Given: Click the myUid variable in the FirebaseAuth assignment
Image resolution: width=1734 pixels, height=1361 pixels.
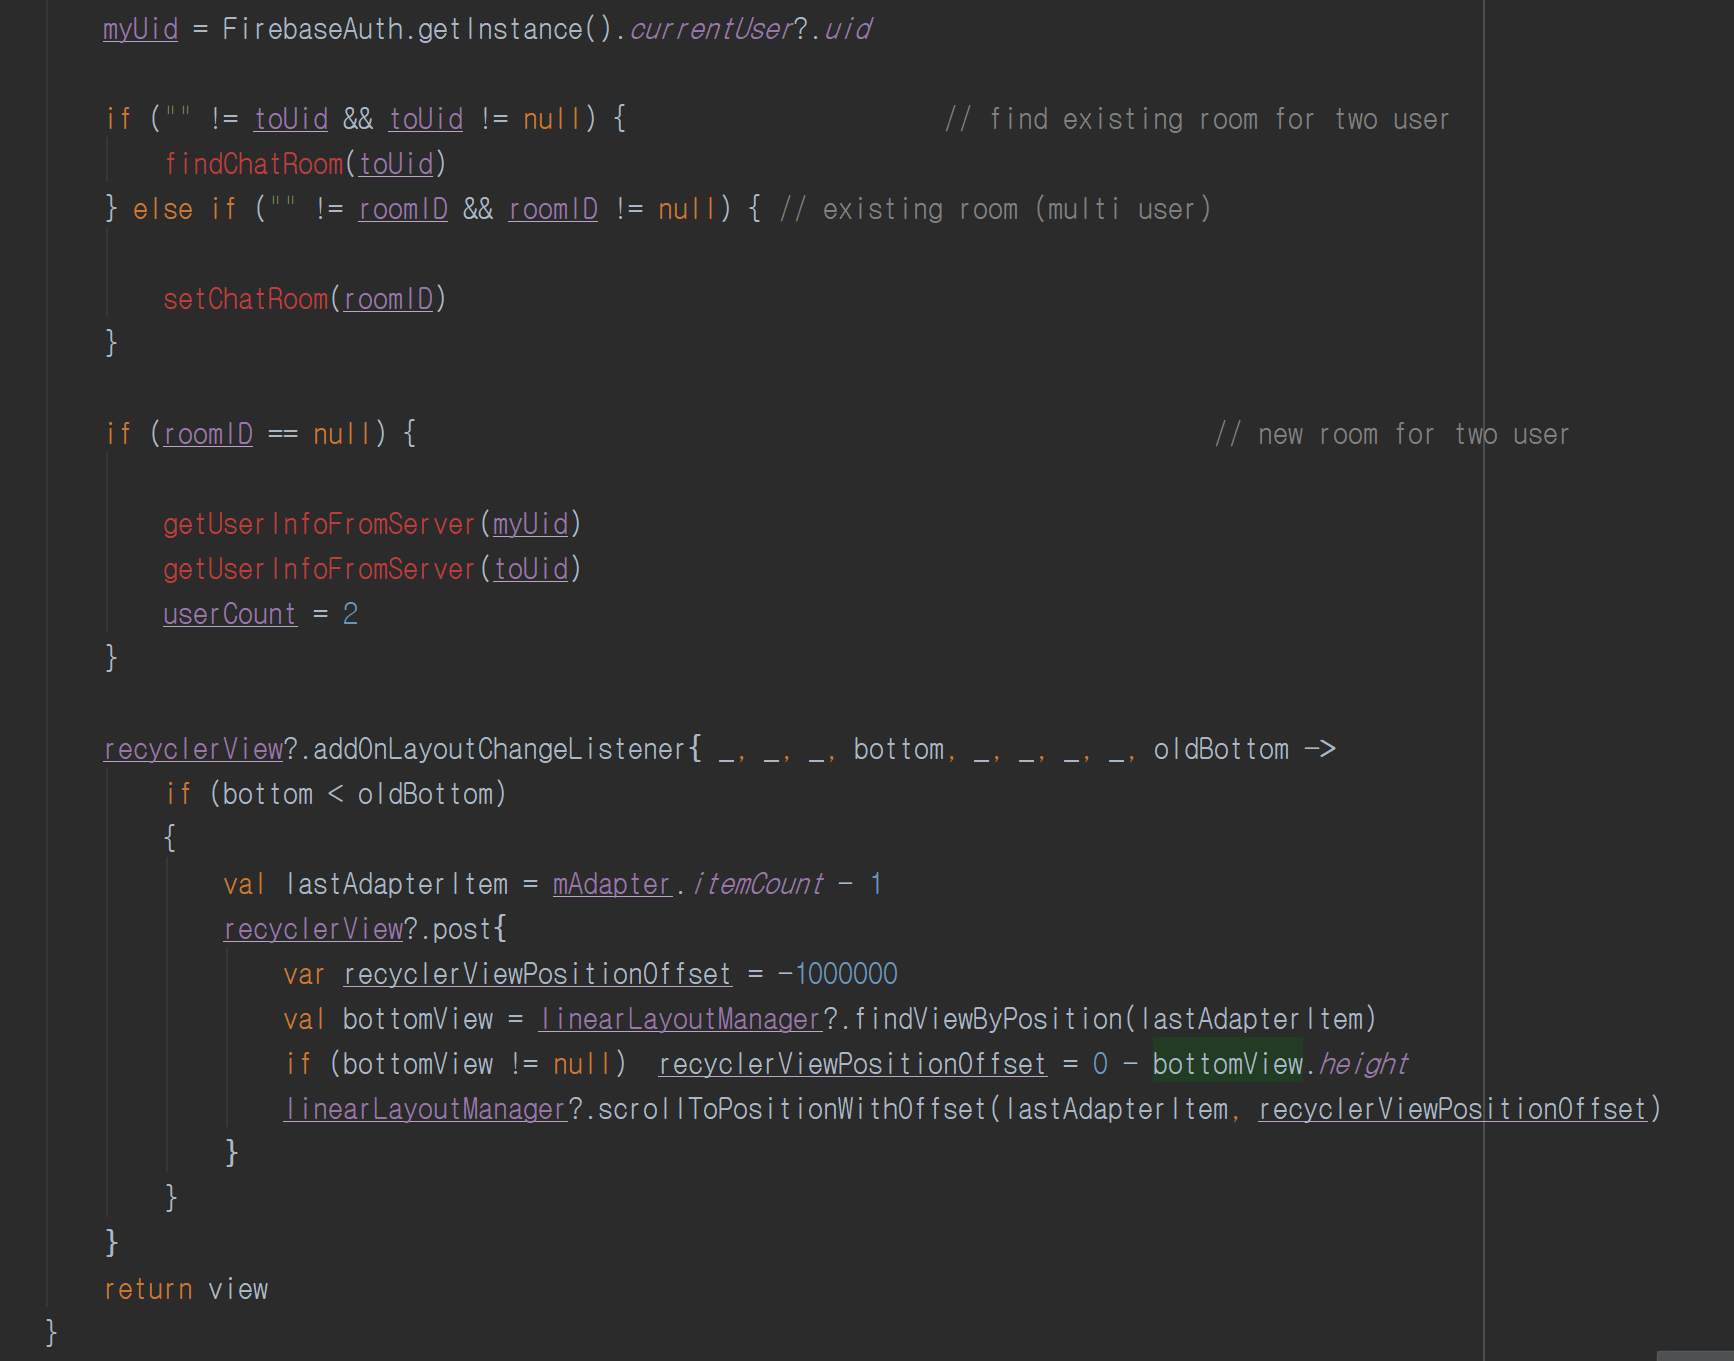Looking at the screenshot, I should tap(141, 29).
